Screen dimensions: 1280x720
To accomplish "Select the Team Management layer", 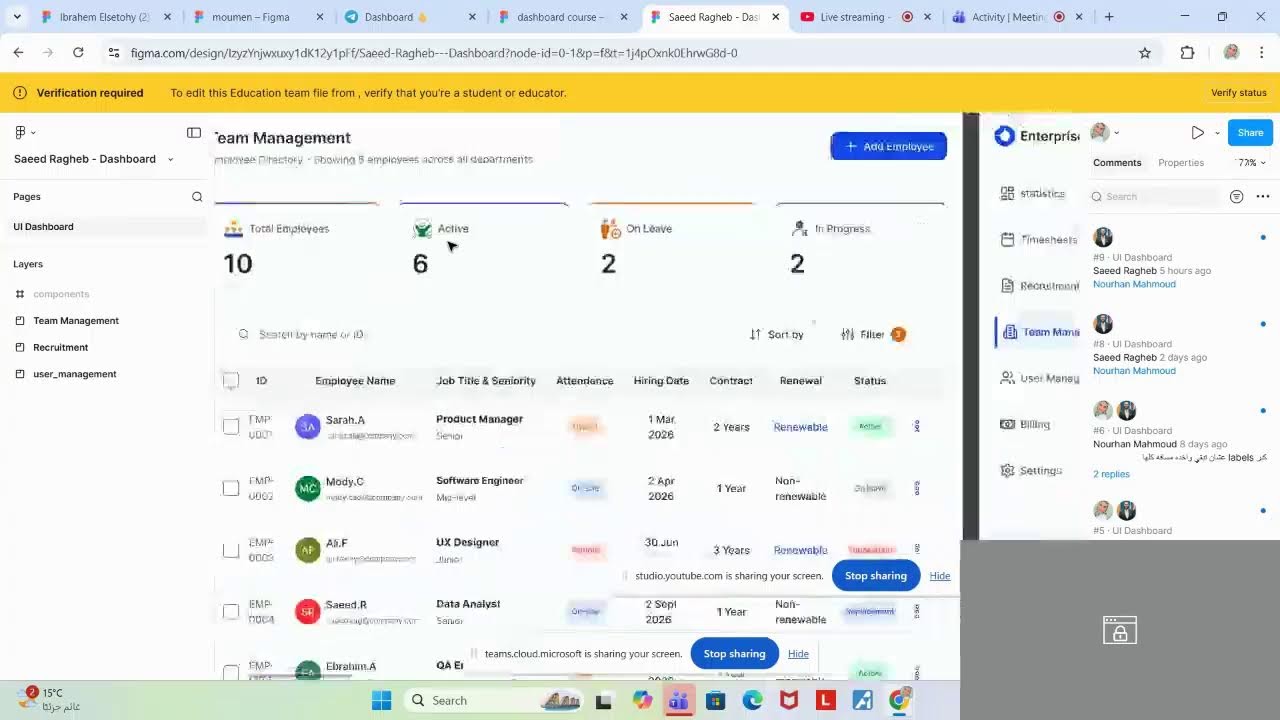I will [x=76, y=321].
